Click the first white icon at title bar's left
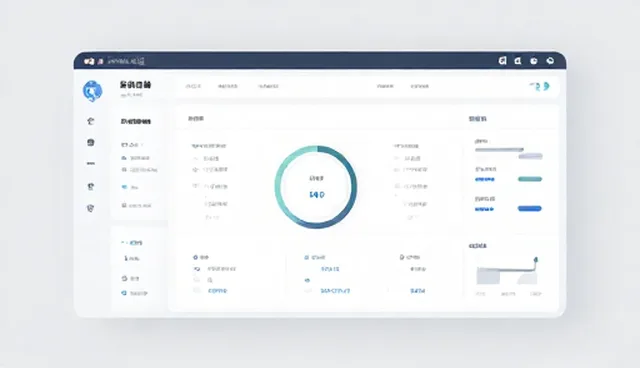This screenshot has height=368, width=640. [x=89, y=61]
